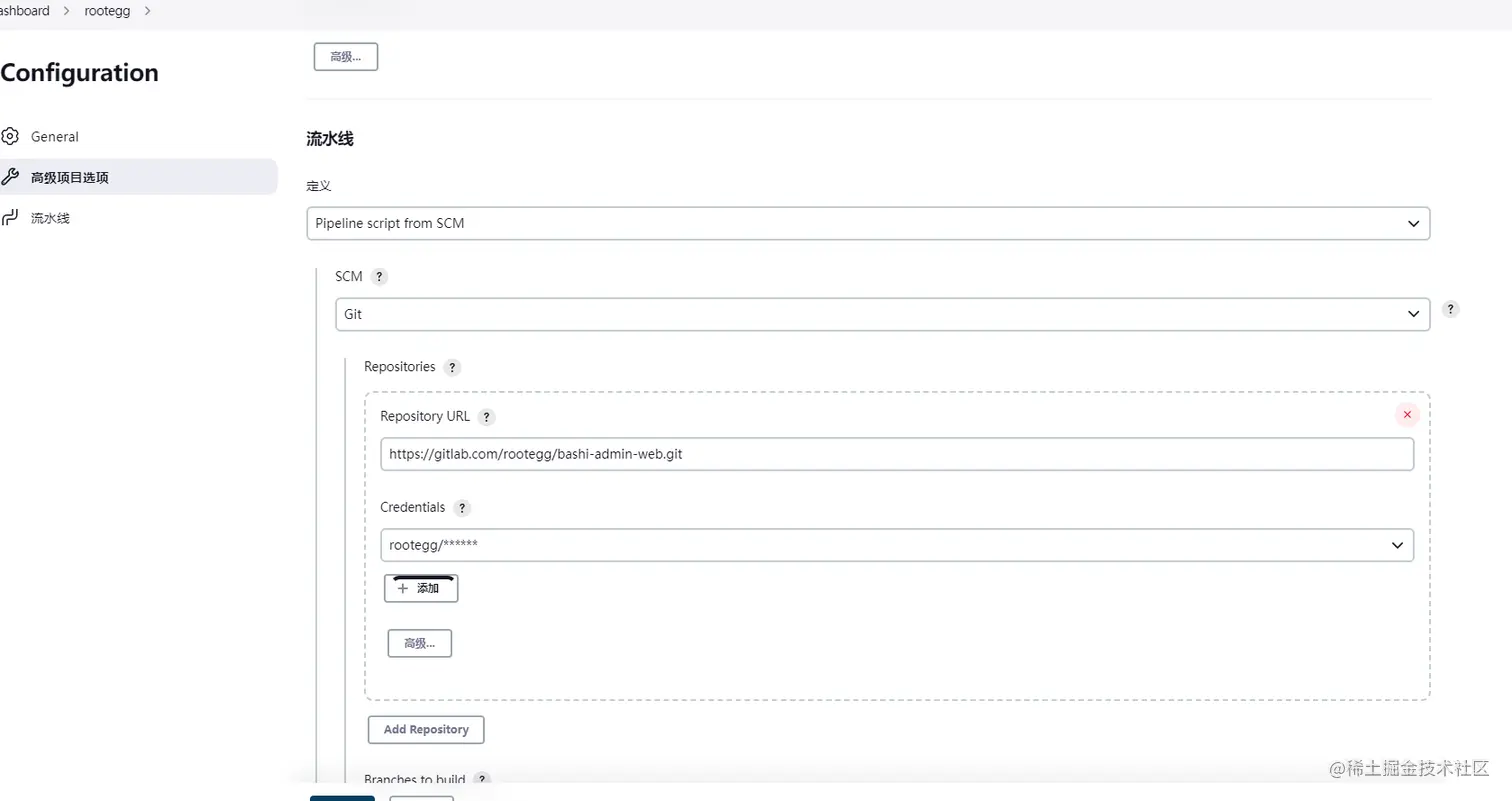1512x801 pixels.
Task: Open help for SCM label
Action: point(379,277)
